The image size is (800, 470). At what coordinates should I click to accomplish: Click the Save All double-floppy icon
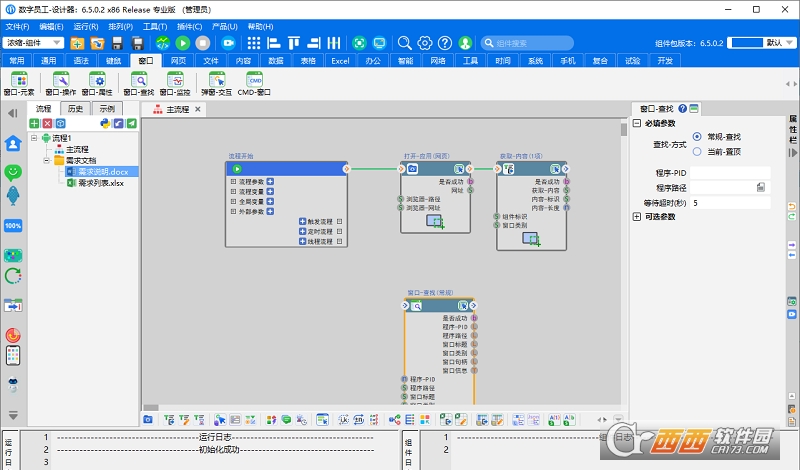coord(137,43)
